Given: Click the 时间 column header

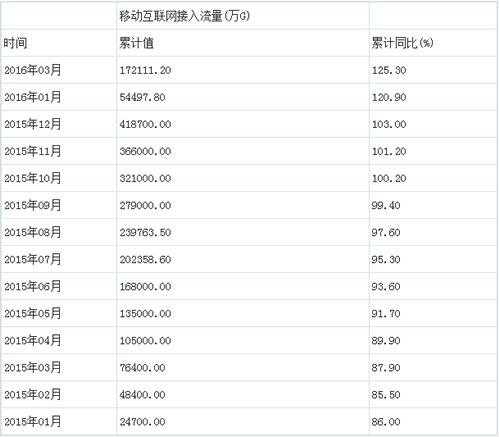Looking at the screenshot, I should pos(15,43).
